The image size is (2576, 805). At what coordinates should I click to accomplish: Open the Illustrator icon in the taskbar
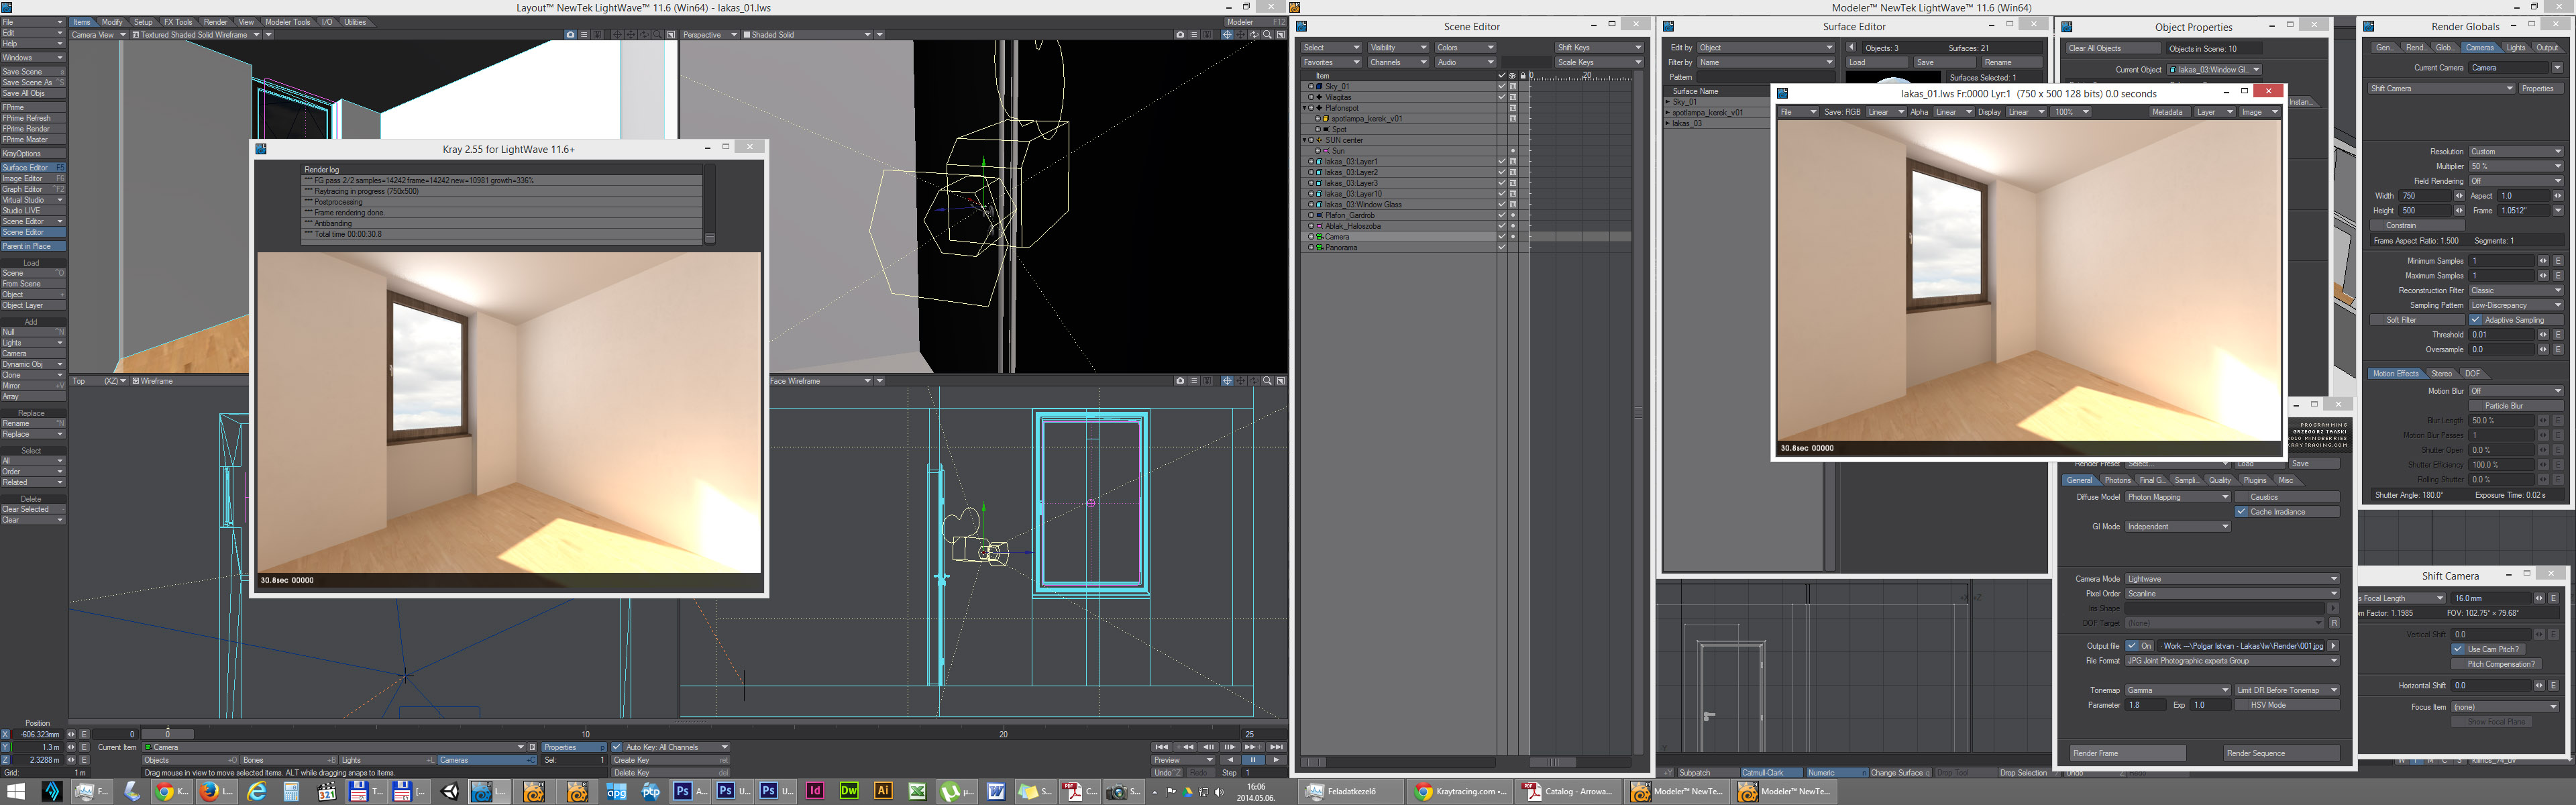pos(883,791)
